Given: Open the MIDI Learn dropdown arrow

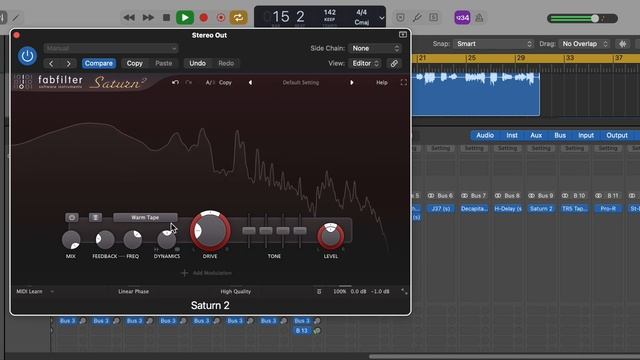Looking at the screenshot, I should pos(52,291).
